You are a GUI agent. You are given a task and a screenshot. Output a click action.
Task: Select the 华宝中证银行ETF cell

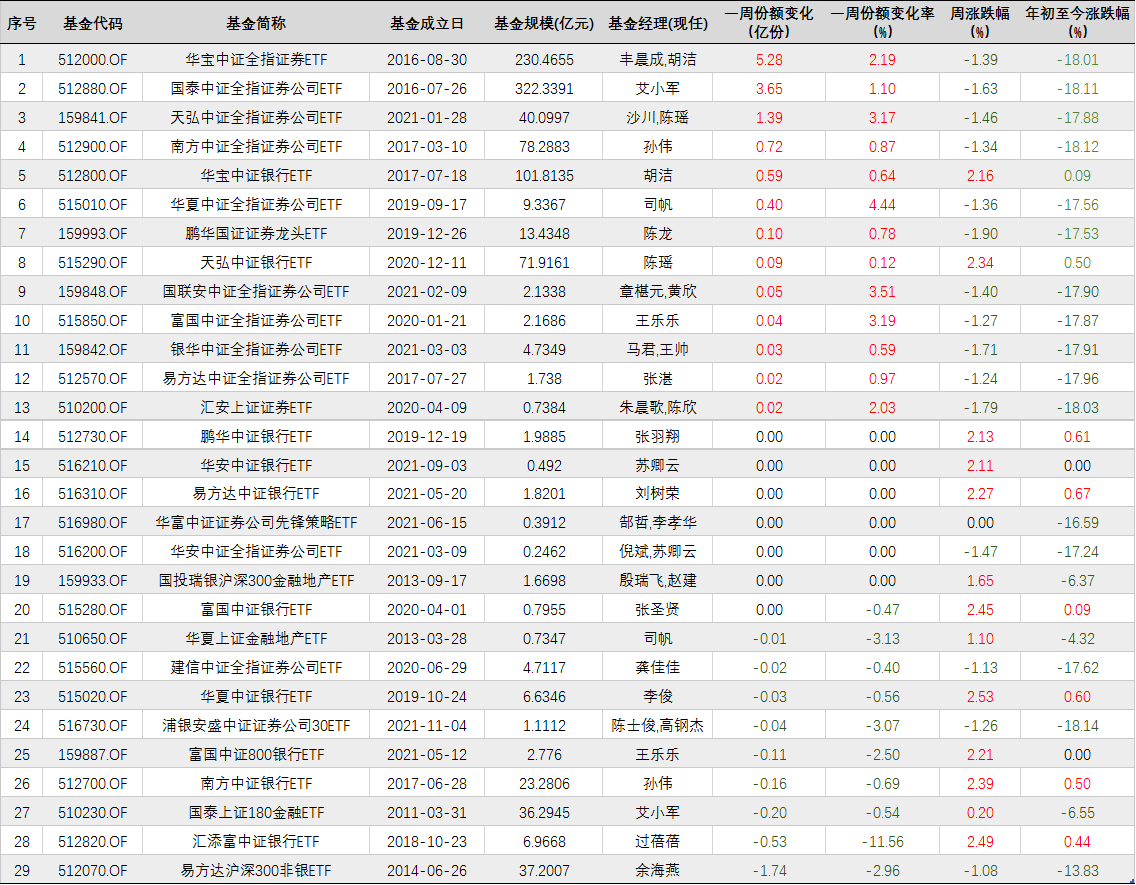(x=256, y=176)
